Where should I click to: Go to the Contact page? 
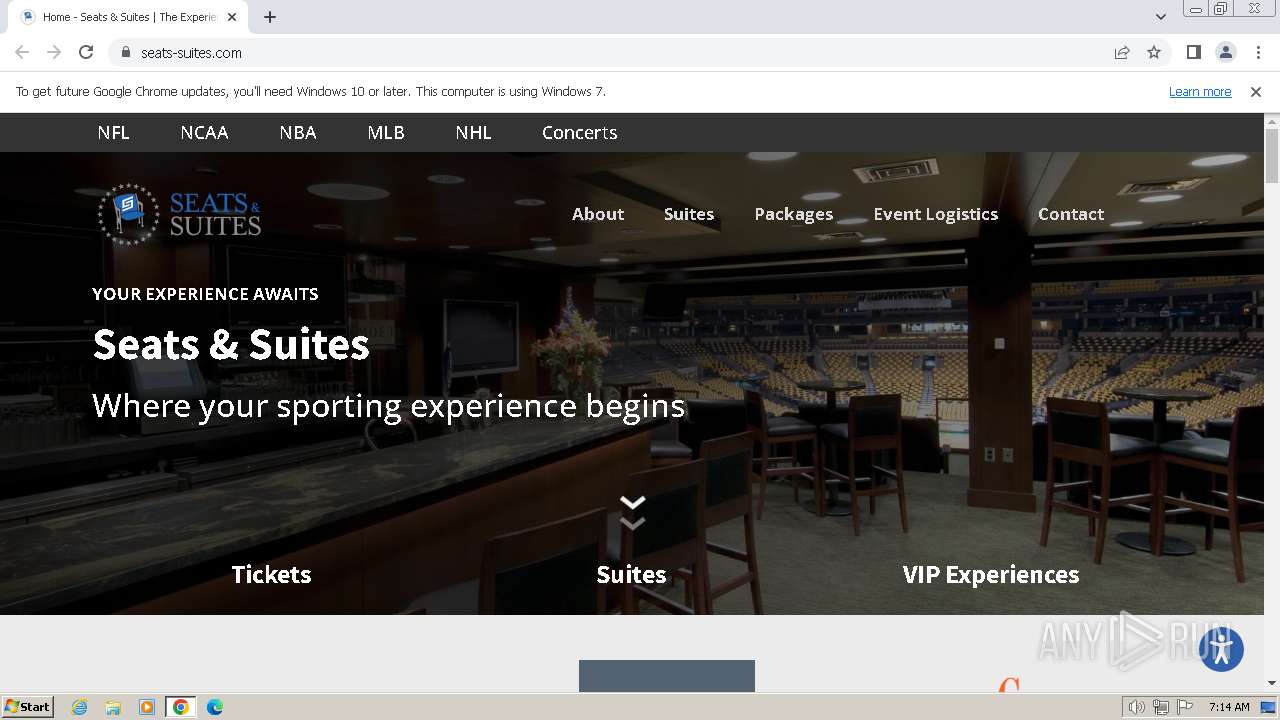tap(1071, 214)
